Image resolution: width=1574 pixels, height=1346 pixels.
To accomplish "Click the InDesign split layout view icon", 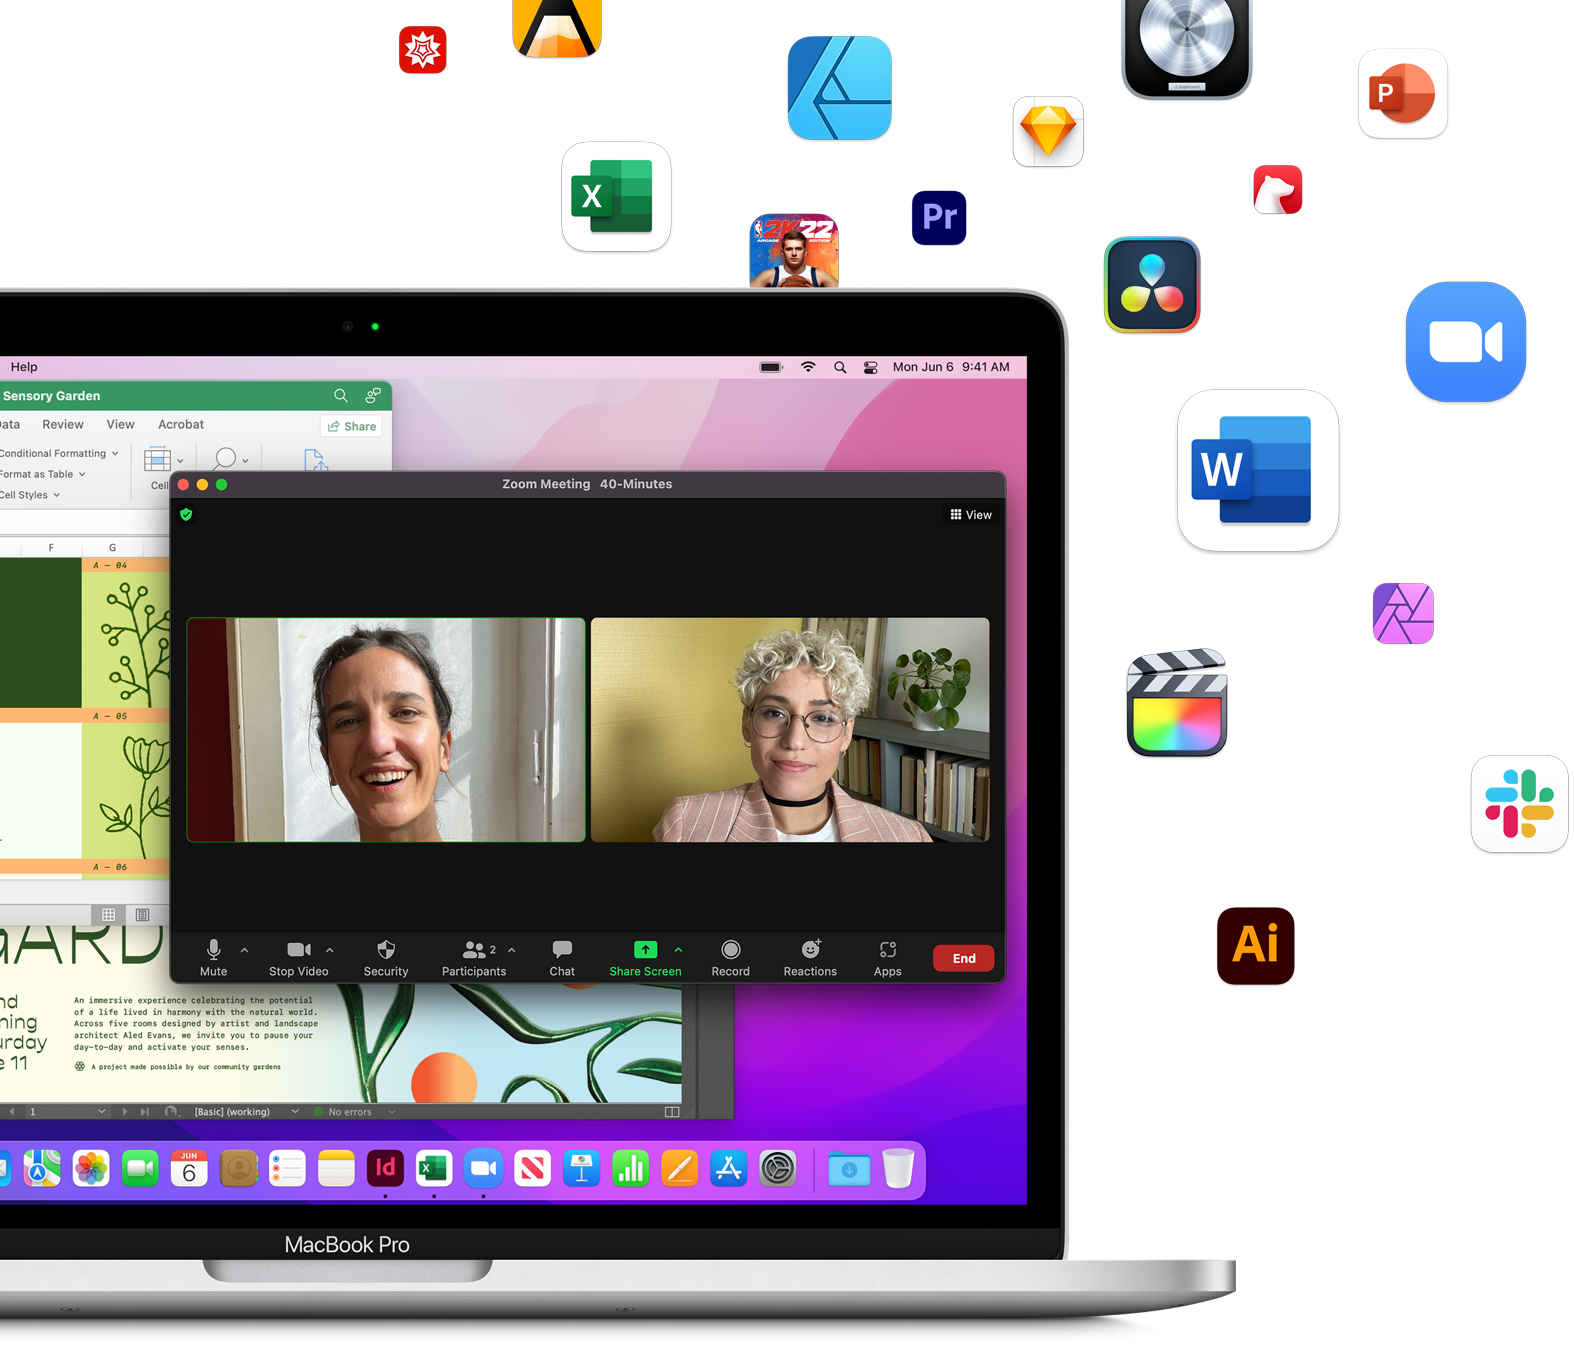I will 672,1111.
